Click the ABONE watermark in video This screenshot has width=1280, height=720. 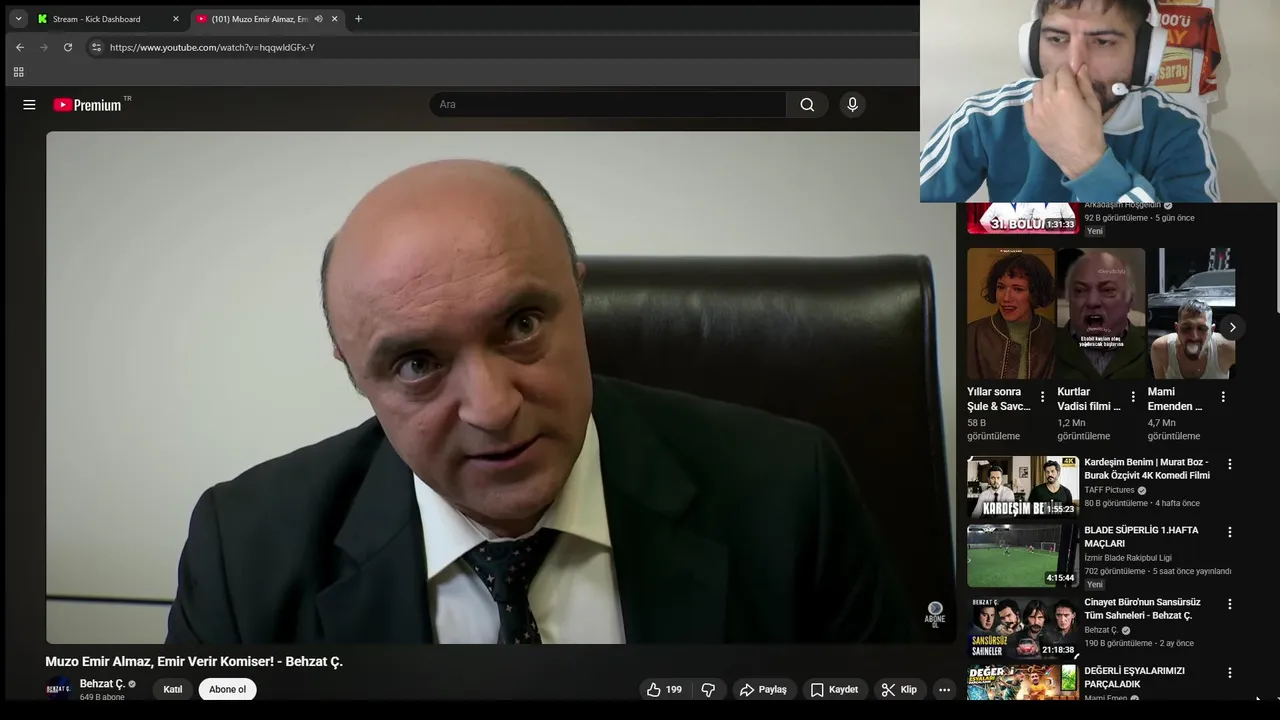(935, 613)
